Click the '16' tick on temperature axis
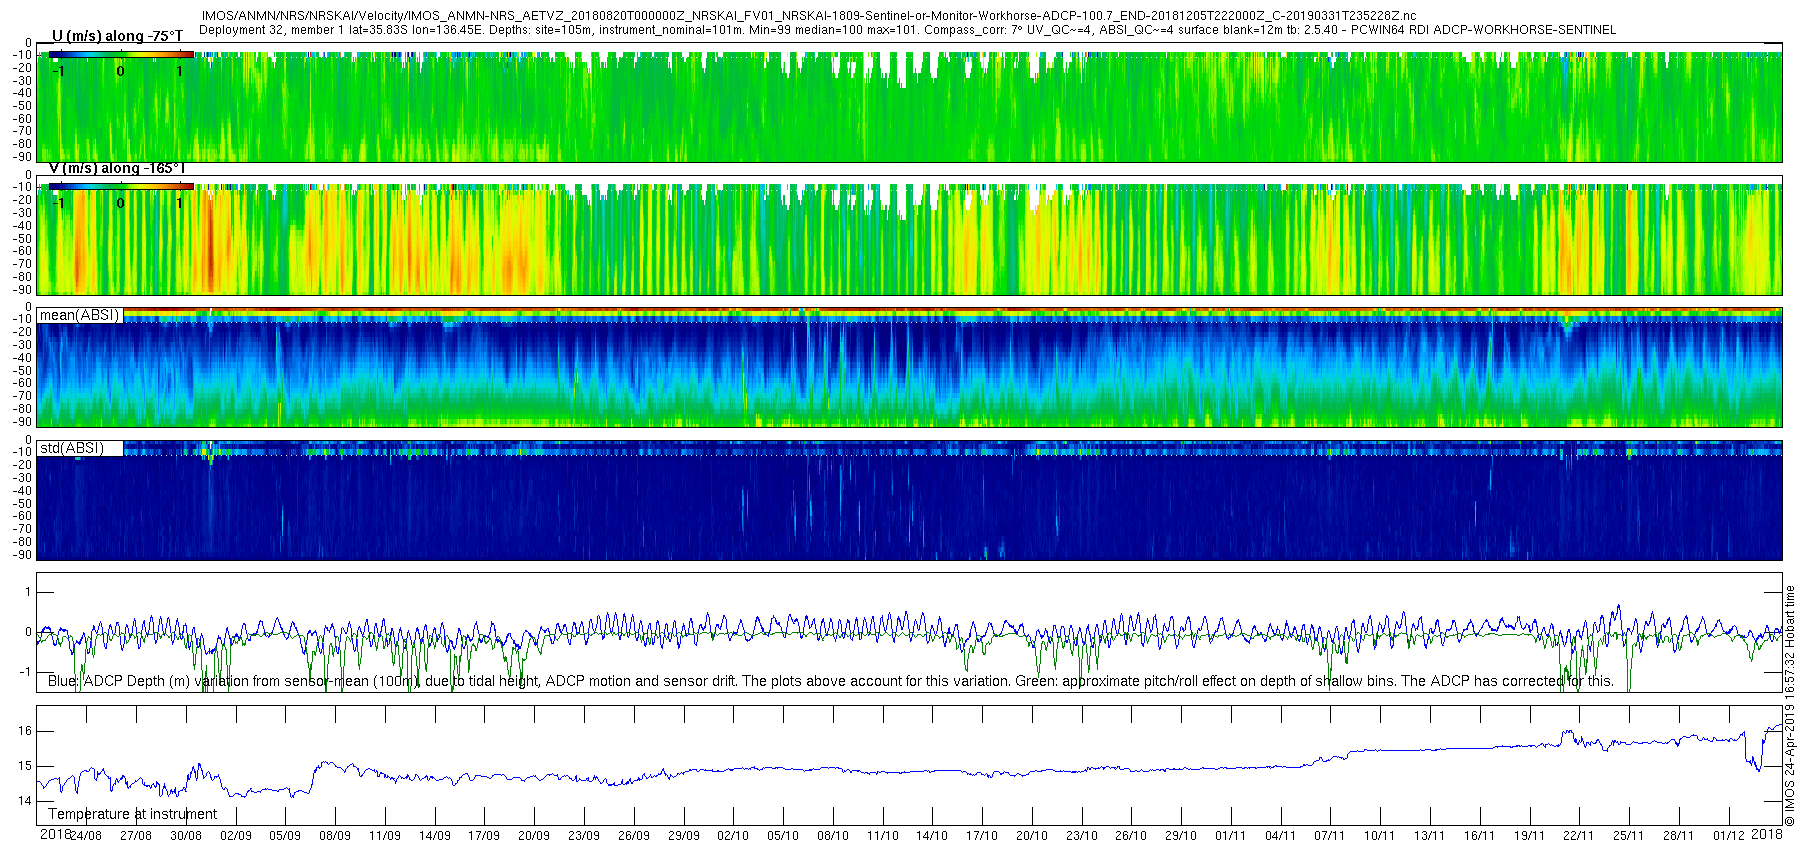This screenshot has width=1800, height=850. (x=25, y=731)
